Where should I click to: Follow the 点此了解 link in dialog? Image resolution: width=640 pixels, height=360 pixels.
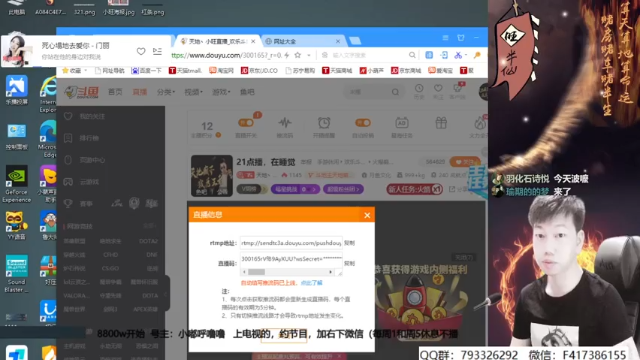pyautogui.click(x=311, y=283)
